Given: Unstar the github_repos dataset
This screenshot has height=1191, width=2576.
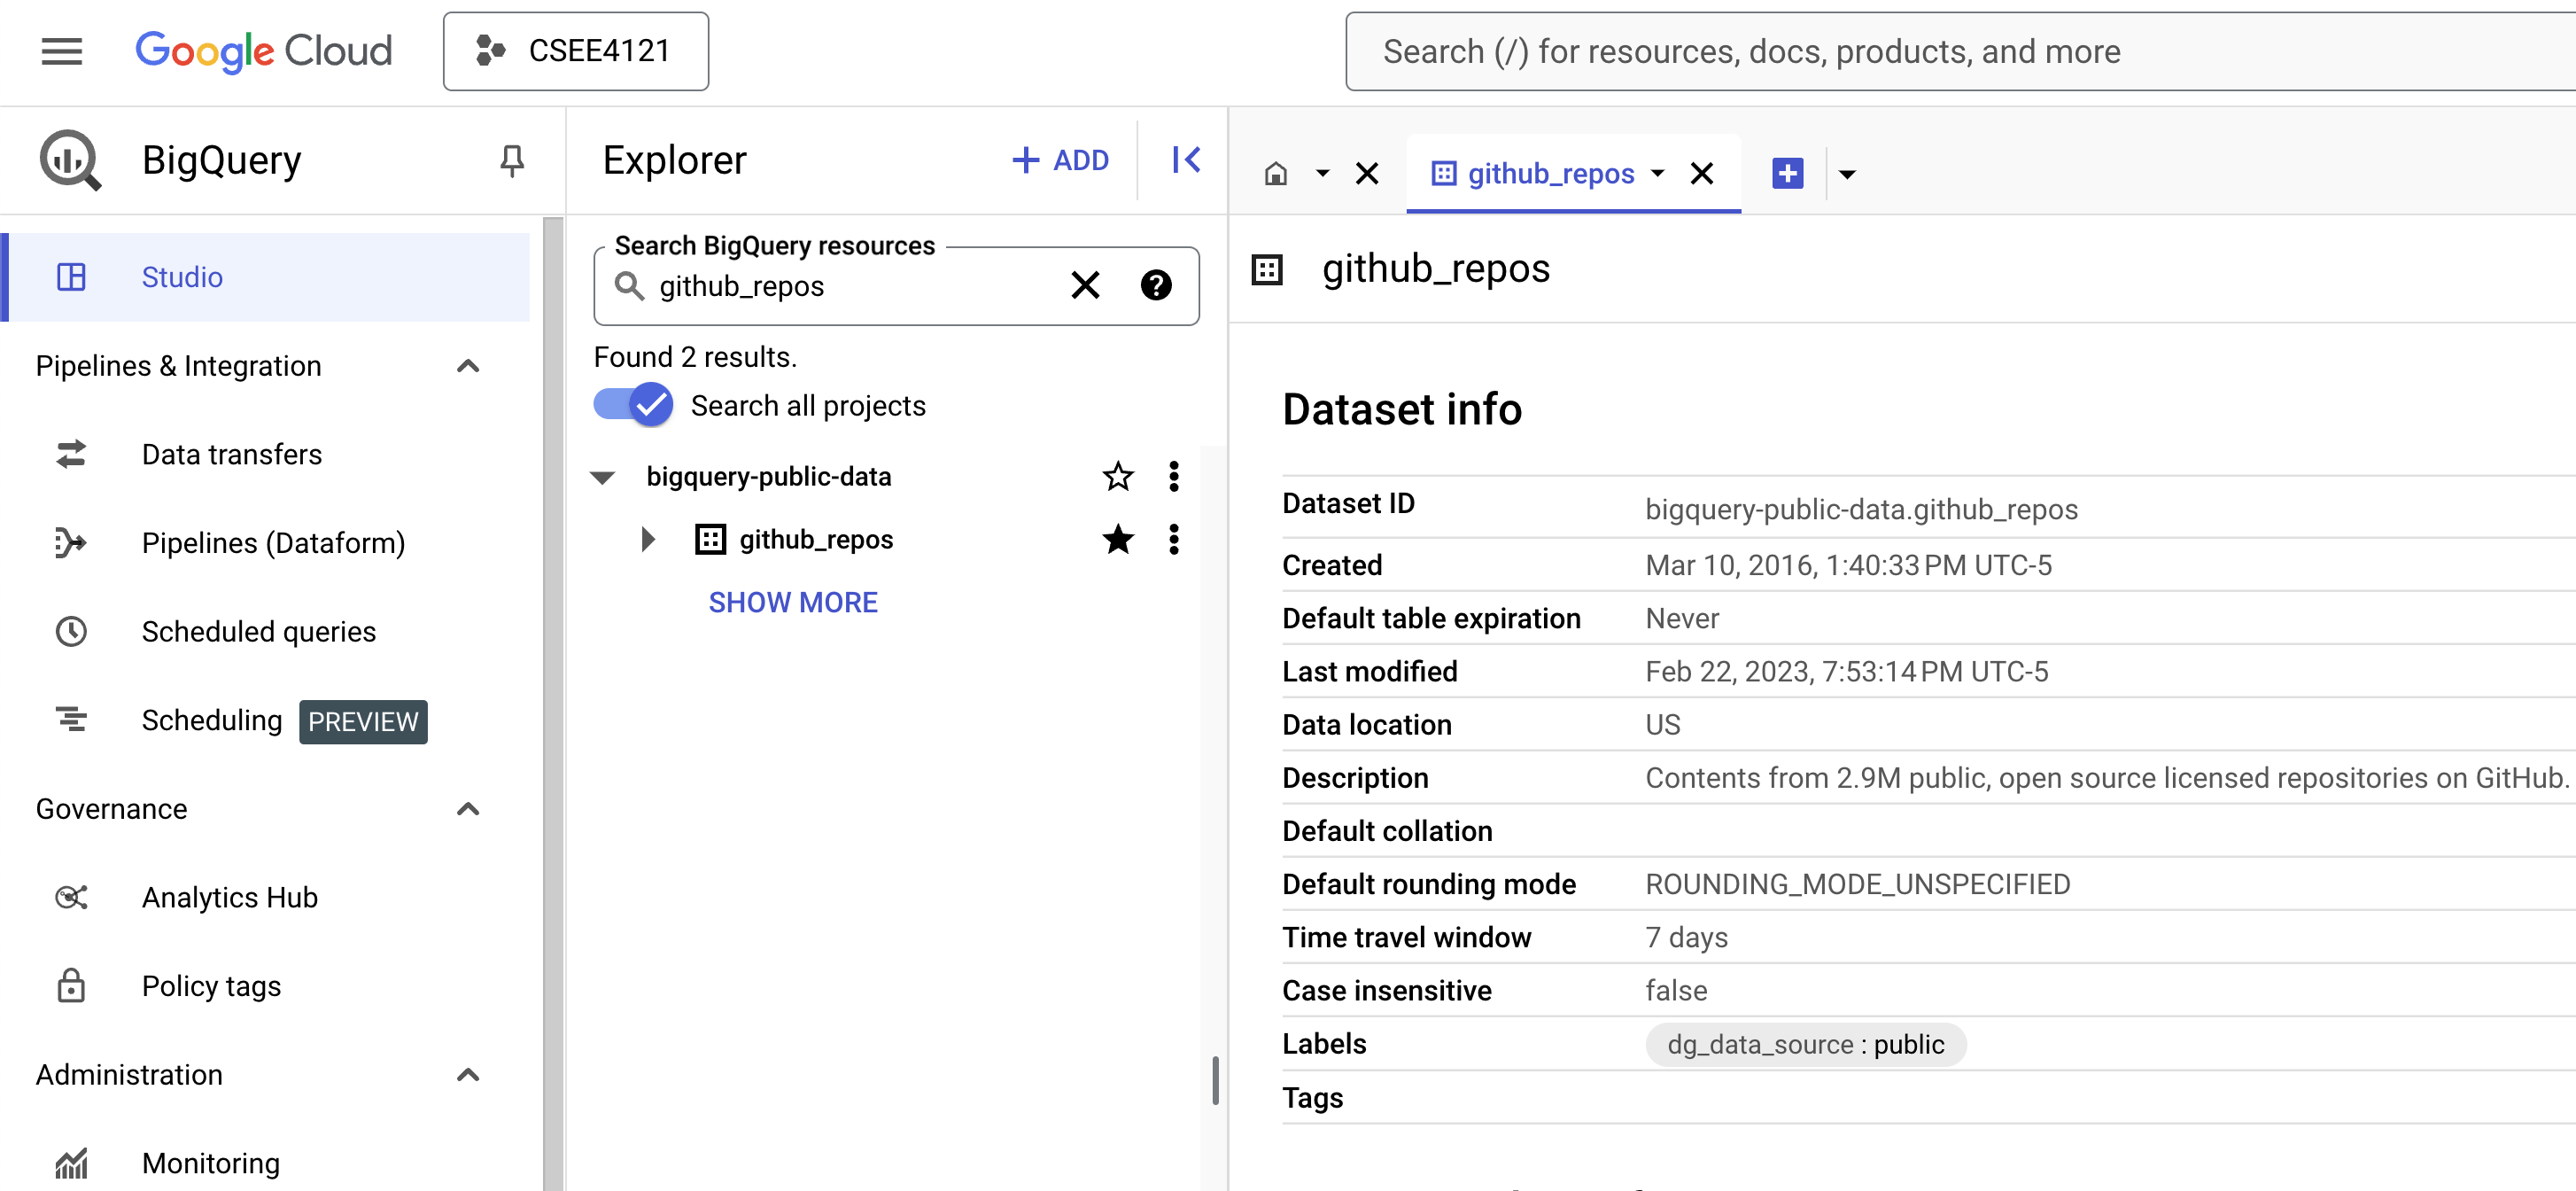Looking at the screenshot, I should (x=1117, y=540).
